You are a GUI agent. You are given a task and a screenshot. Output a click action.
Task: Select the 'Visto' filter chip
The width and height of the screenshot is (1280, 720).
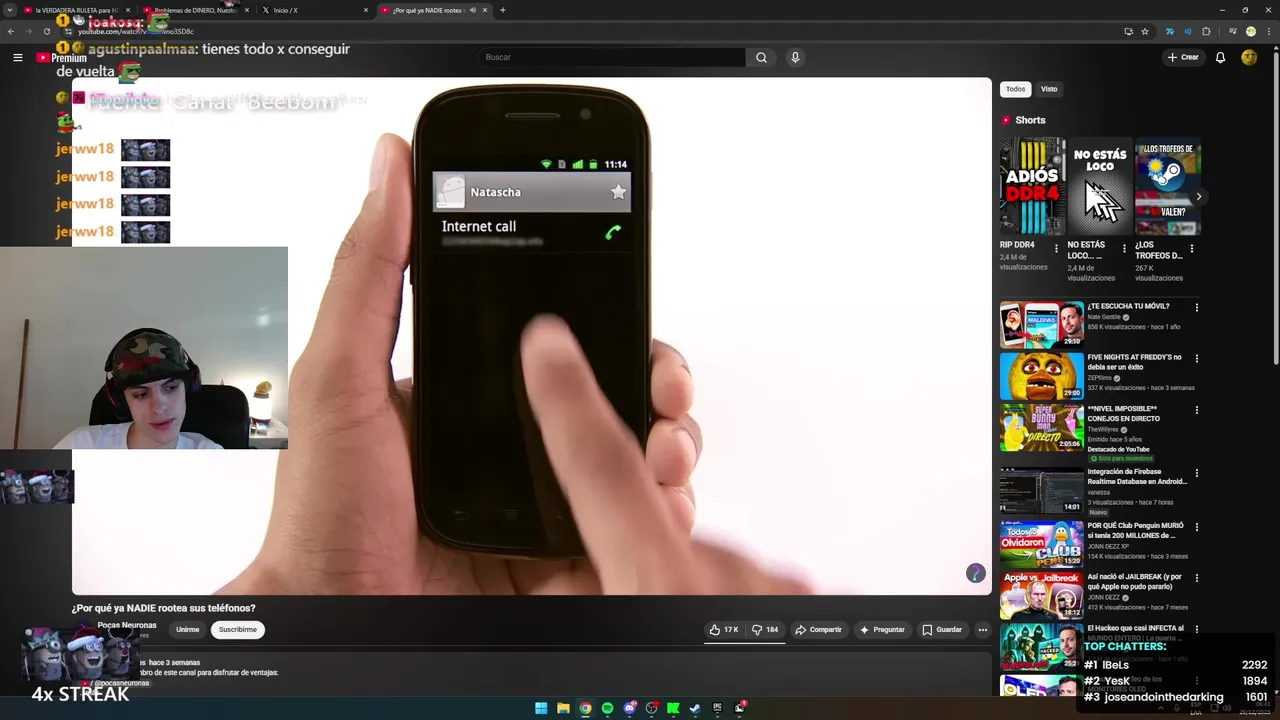[1049, 89]
